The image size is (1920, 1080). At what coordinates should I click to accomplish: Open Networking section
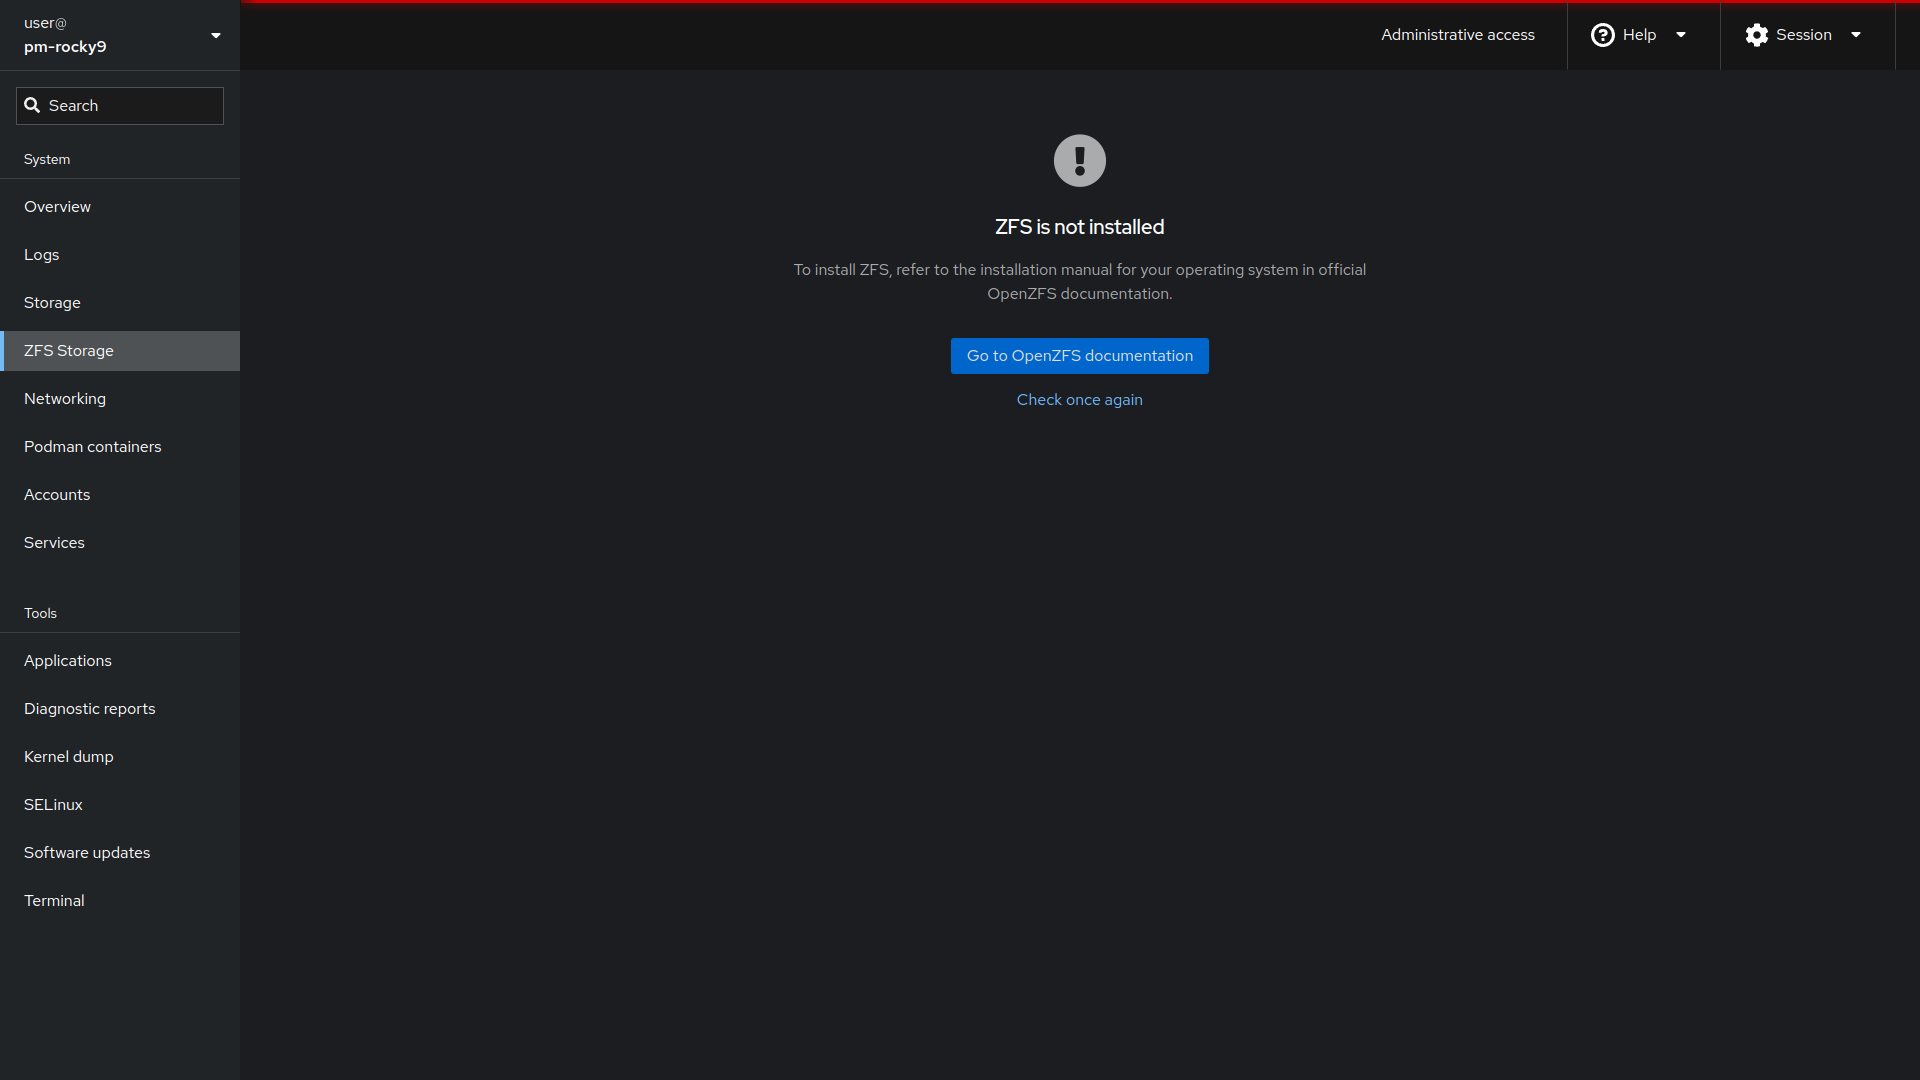click(120, 399)
